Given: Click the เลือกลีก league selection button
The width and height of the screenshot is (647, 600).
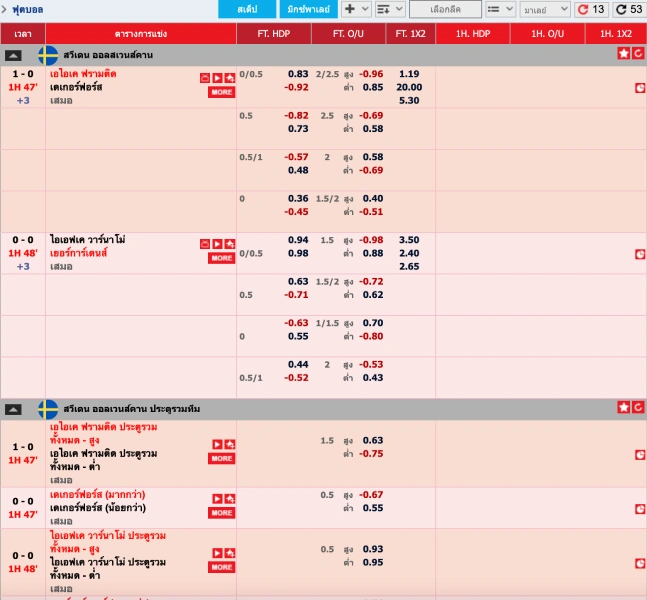Looking at the screenshot, I should click(443, 9).
